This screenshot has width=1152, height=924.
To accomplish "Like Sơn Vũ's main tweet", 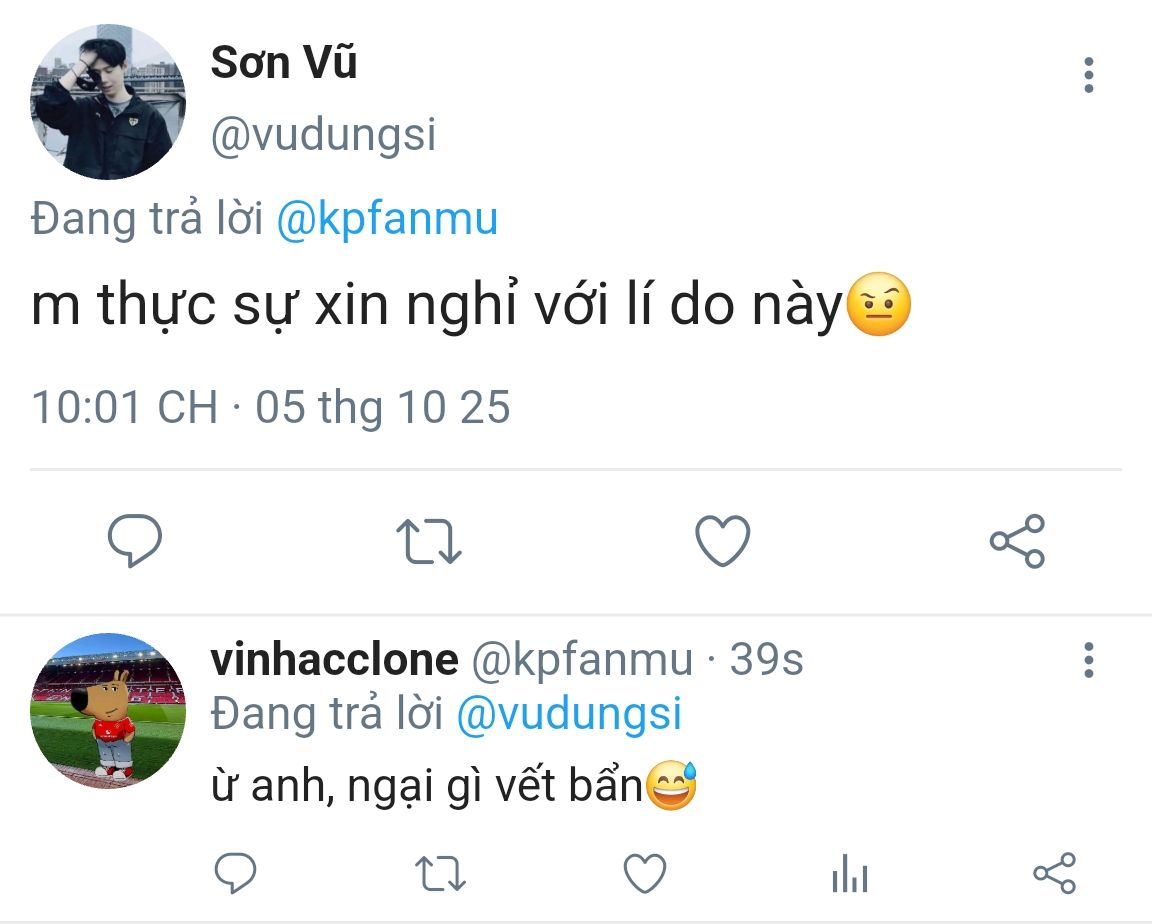I will [722, 541].
